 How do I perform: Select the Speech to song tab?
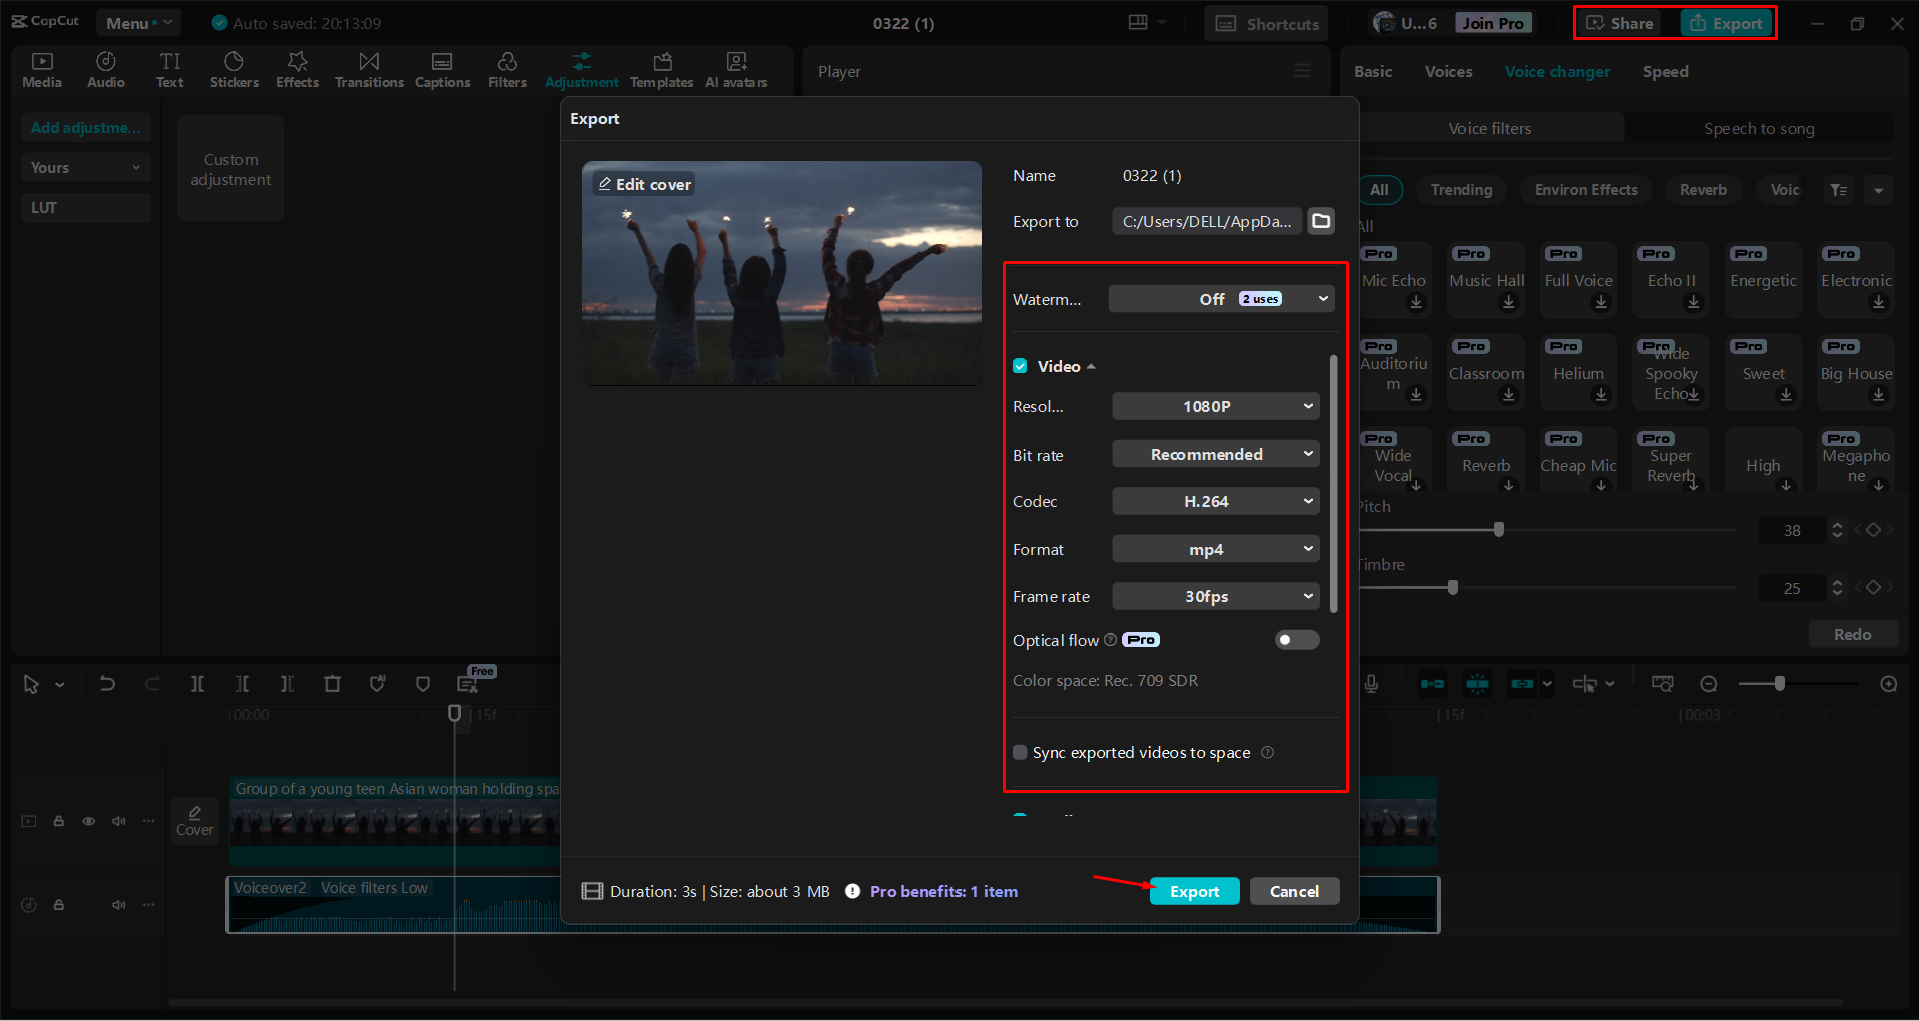[x=1759, y=128]
